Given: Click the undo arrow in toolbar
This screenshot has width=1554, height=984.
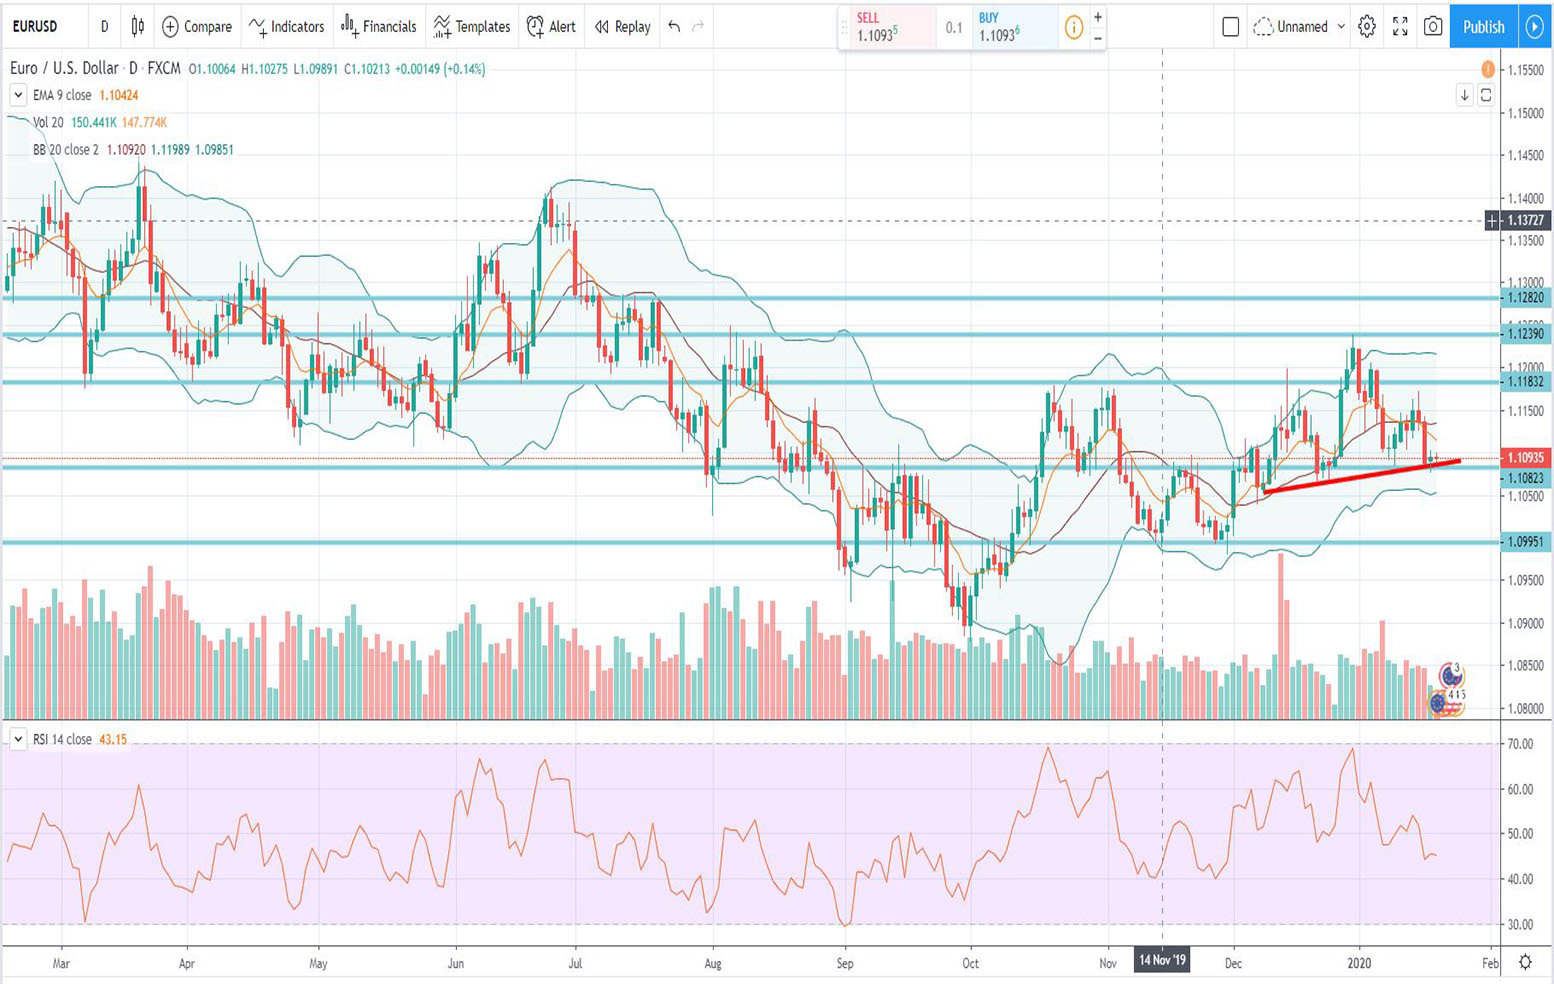Looking at the screenshot, I should (674, 27).
